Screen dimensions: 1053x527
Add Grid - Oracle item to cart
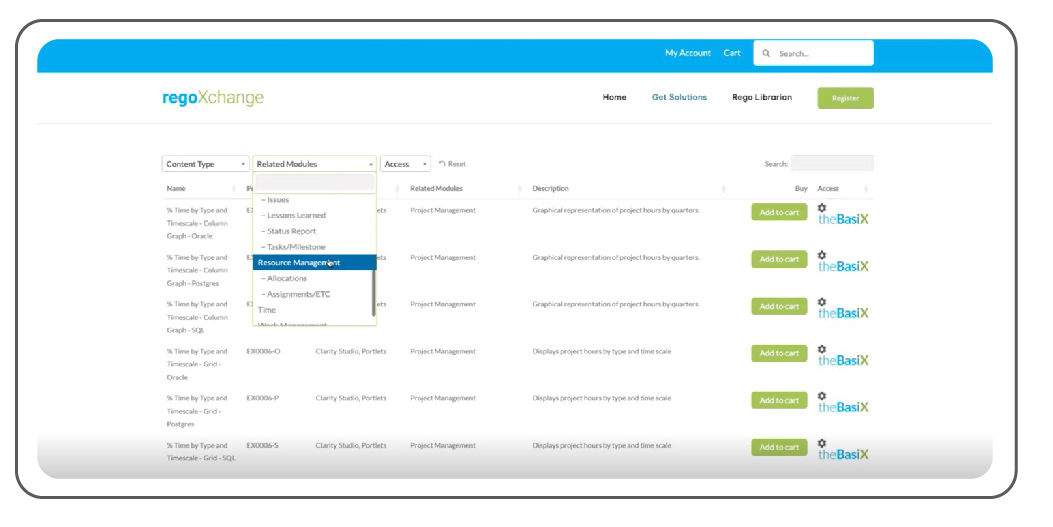(x=779, y=353)
